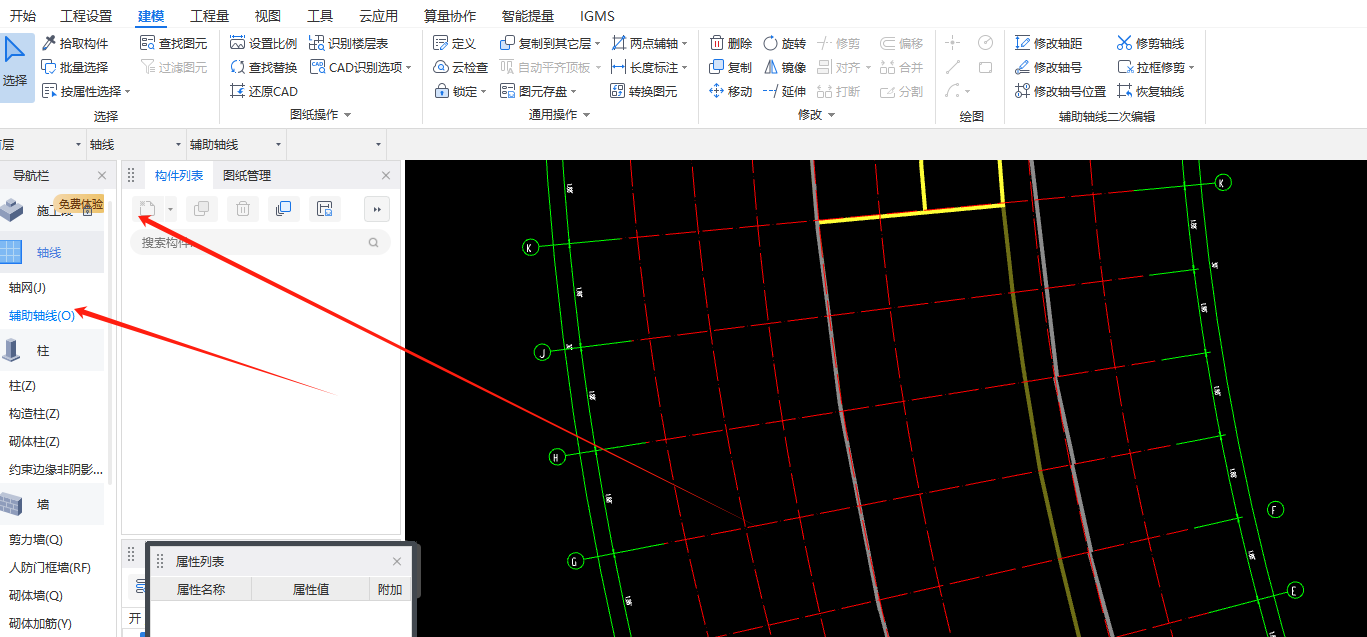Open the new component dropdown arrow

[x=171, y=209]
